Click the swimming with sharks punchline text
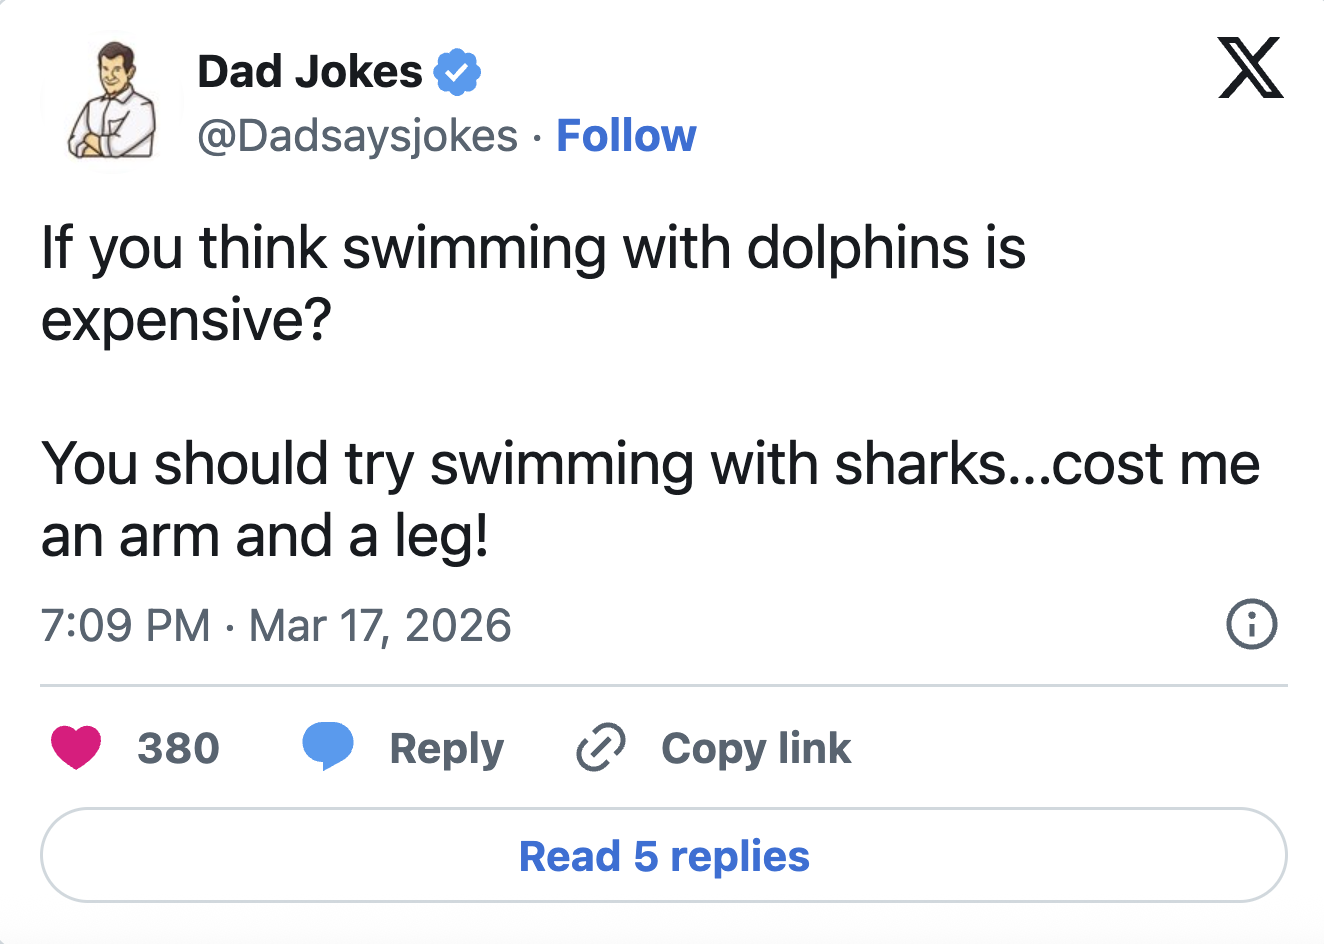The width and height of the screenshot is (1324, 944). 650,464
